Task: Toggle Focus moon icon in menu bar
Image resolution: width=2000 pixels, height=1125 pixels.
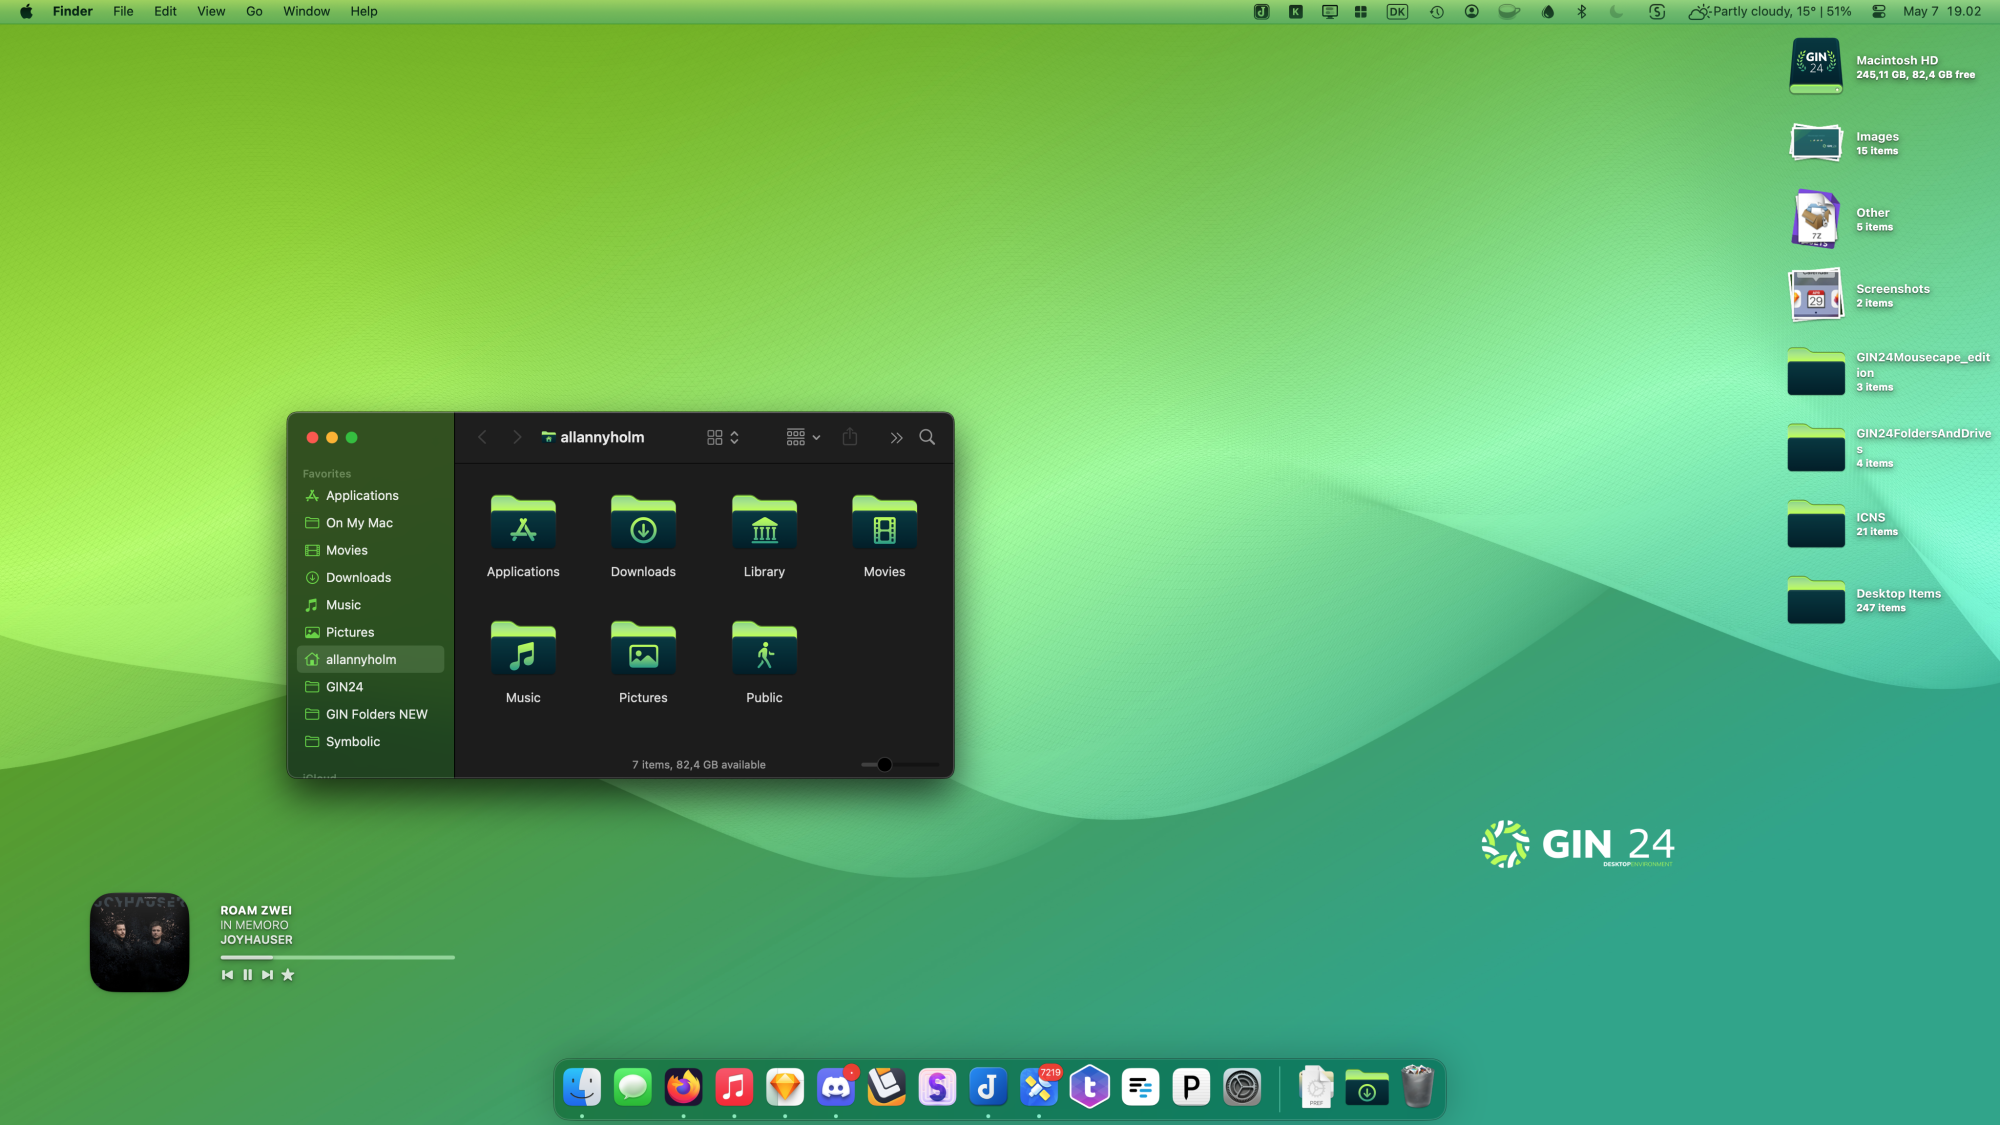Action: tap(1616, 12)
